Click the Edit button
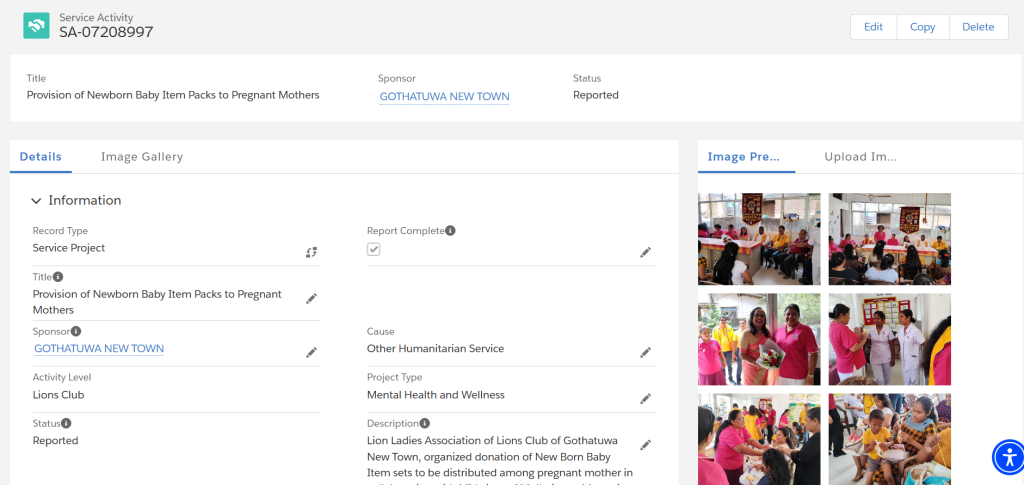Viewport: 1024px width, 485px height. tap(873, 27)
